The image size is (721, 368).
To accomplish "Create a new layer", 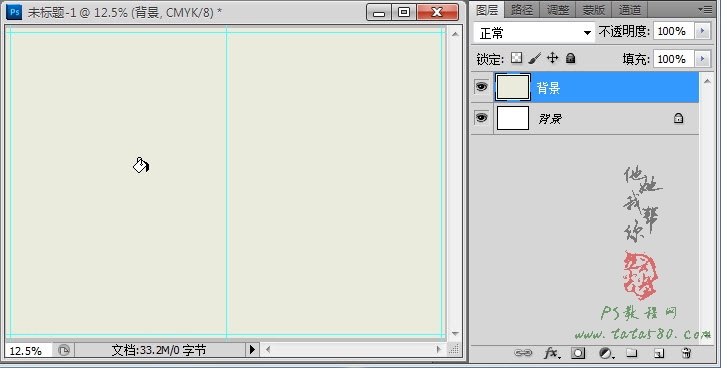I will coord(659,353).
